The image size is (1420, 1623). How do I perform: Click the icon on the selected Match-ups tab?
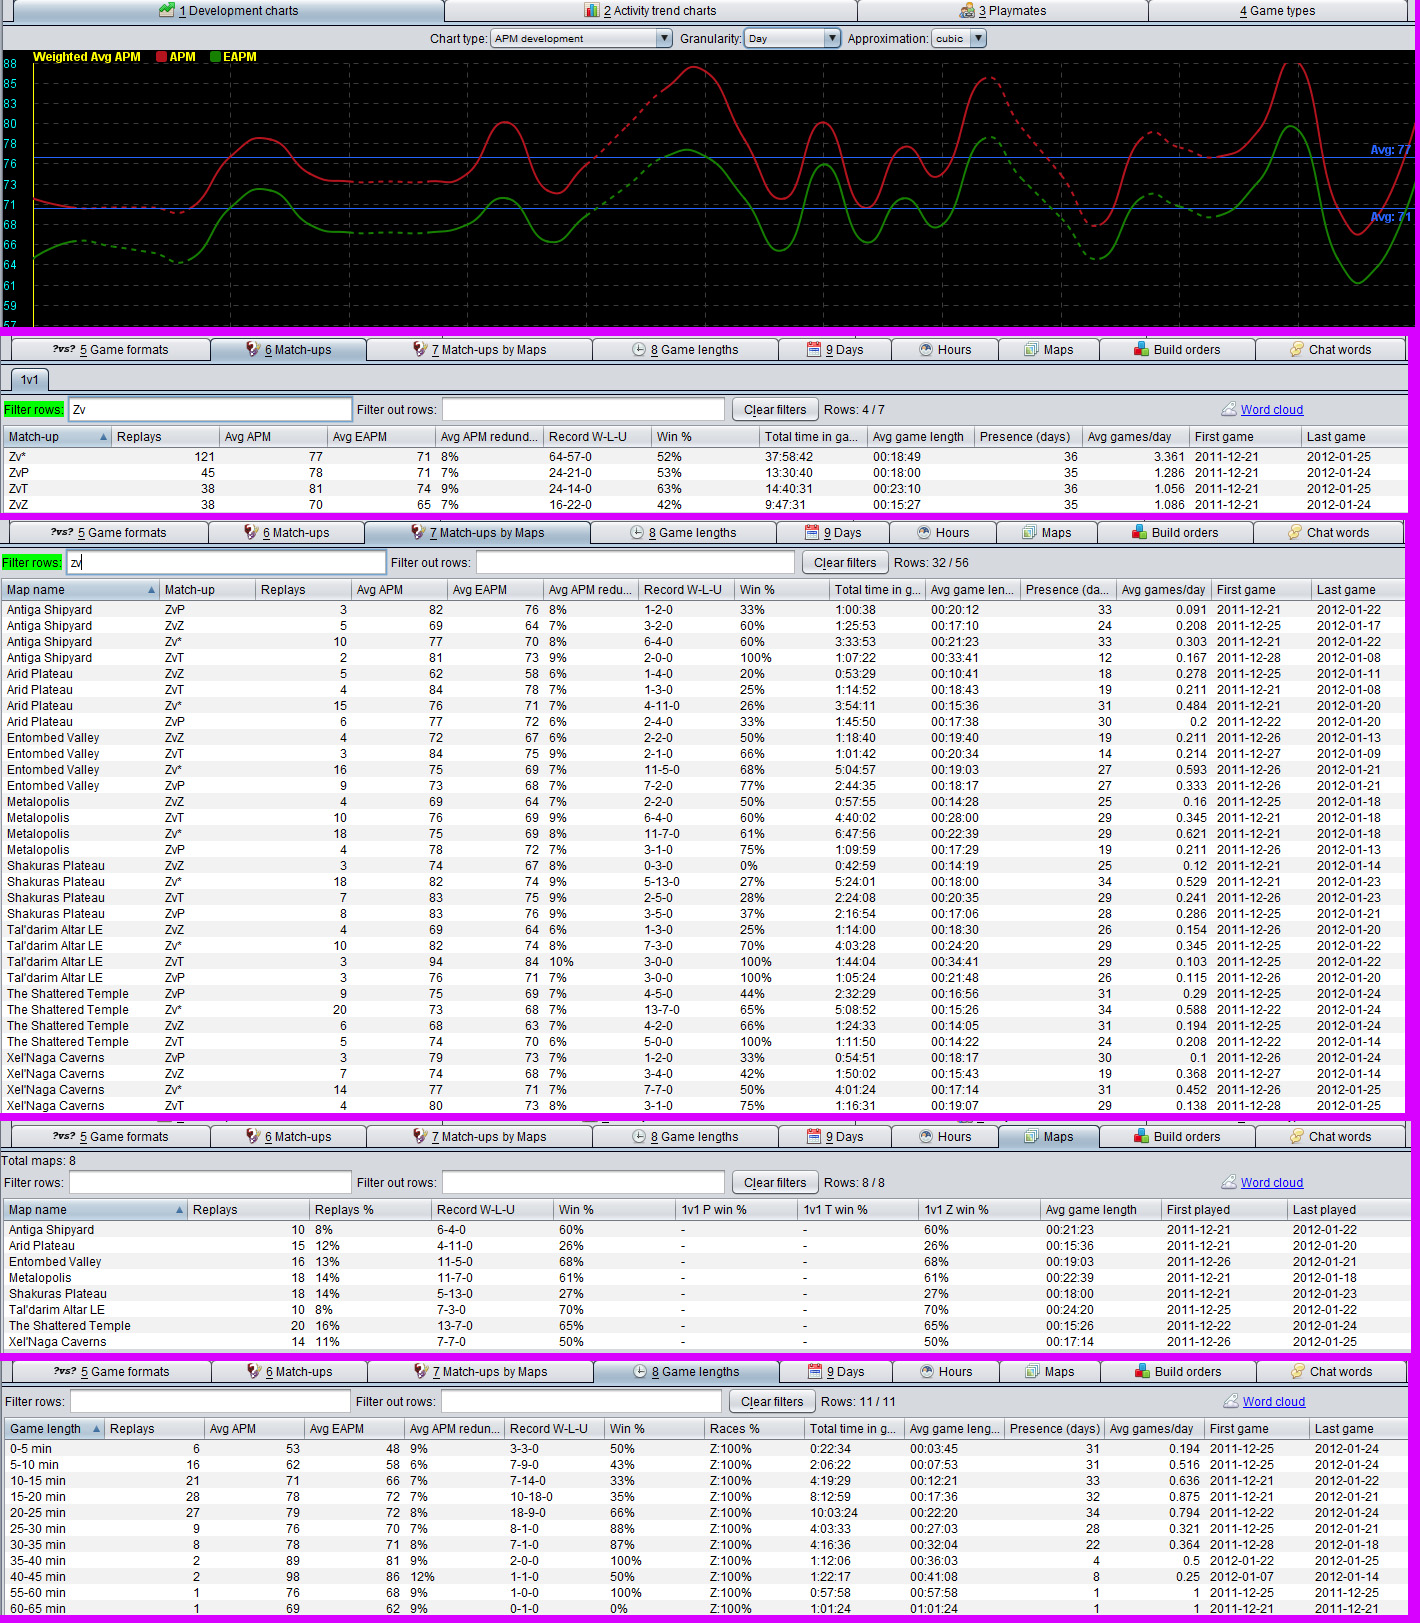253,349
